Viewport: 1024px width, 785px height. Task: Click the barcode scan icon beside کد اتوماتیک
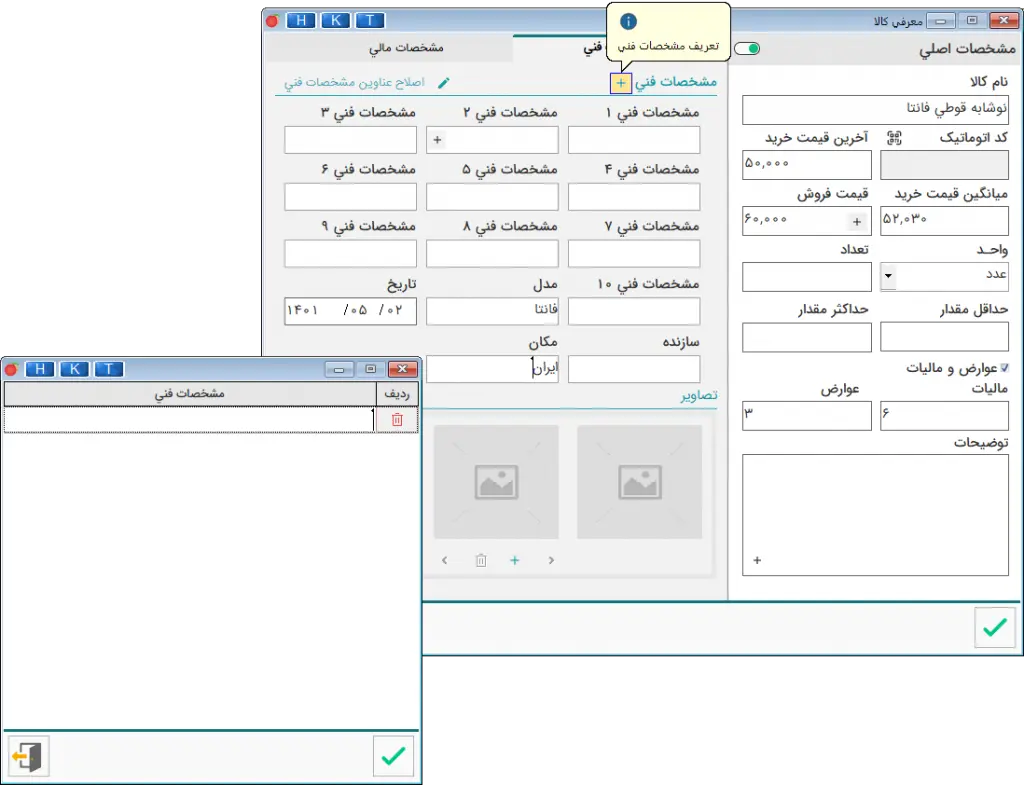point(894,138)
